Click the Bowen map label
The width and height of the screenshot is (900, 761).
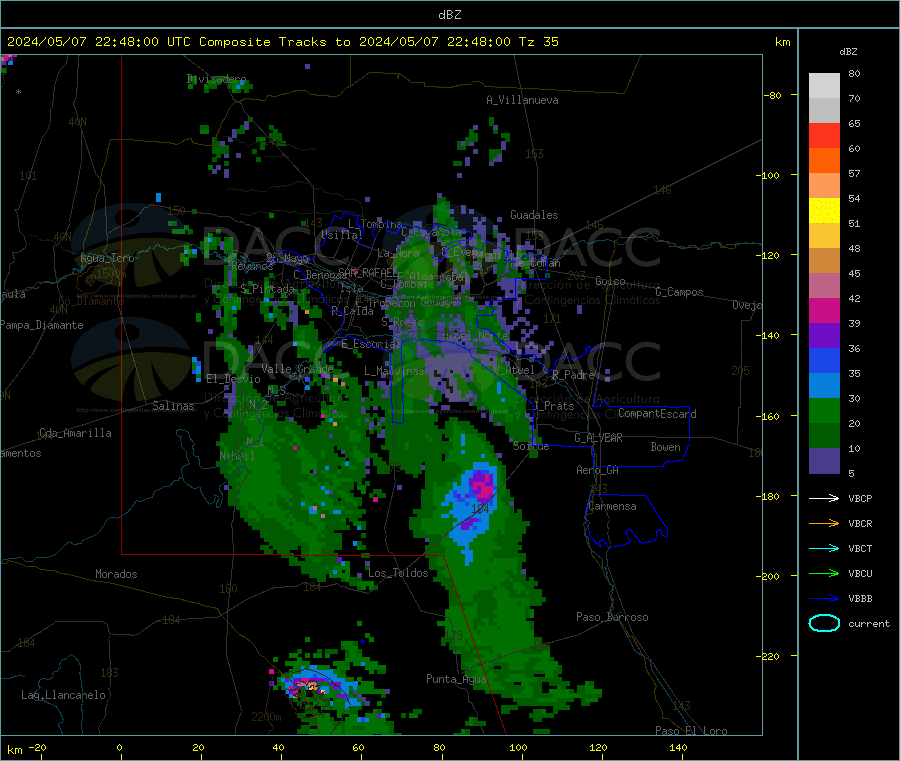tap(666, 447)
